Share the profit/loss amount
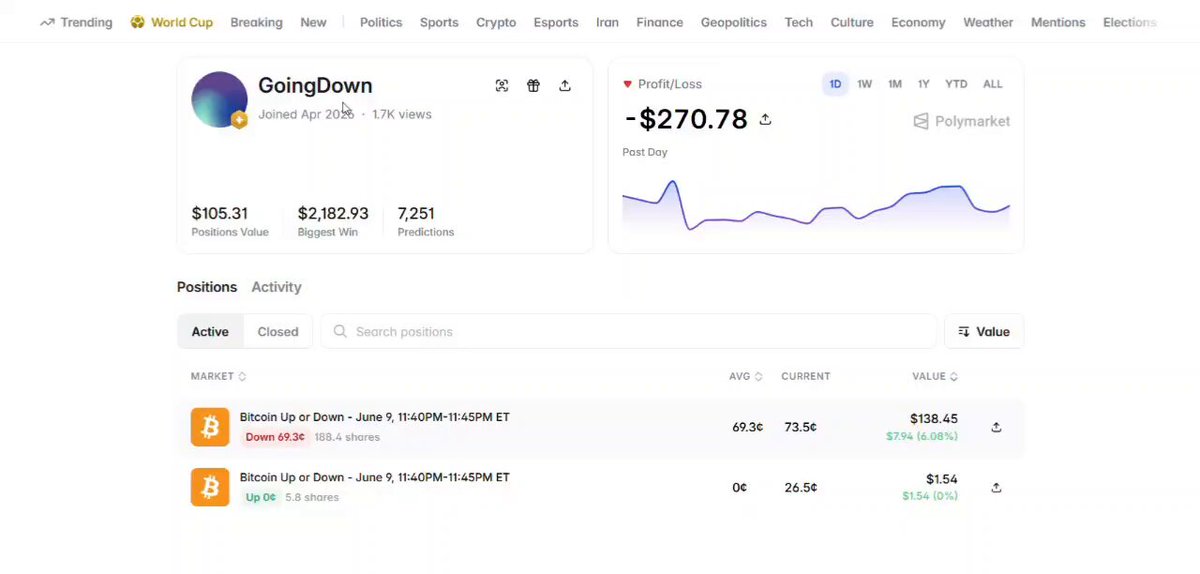The width and height of the screenshot is (1200, 574). tap(765, 120)
